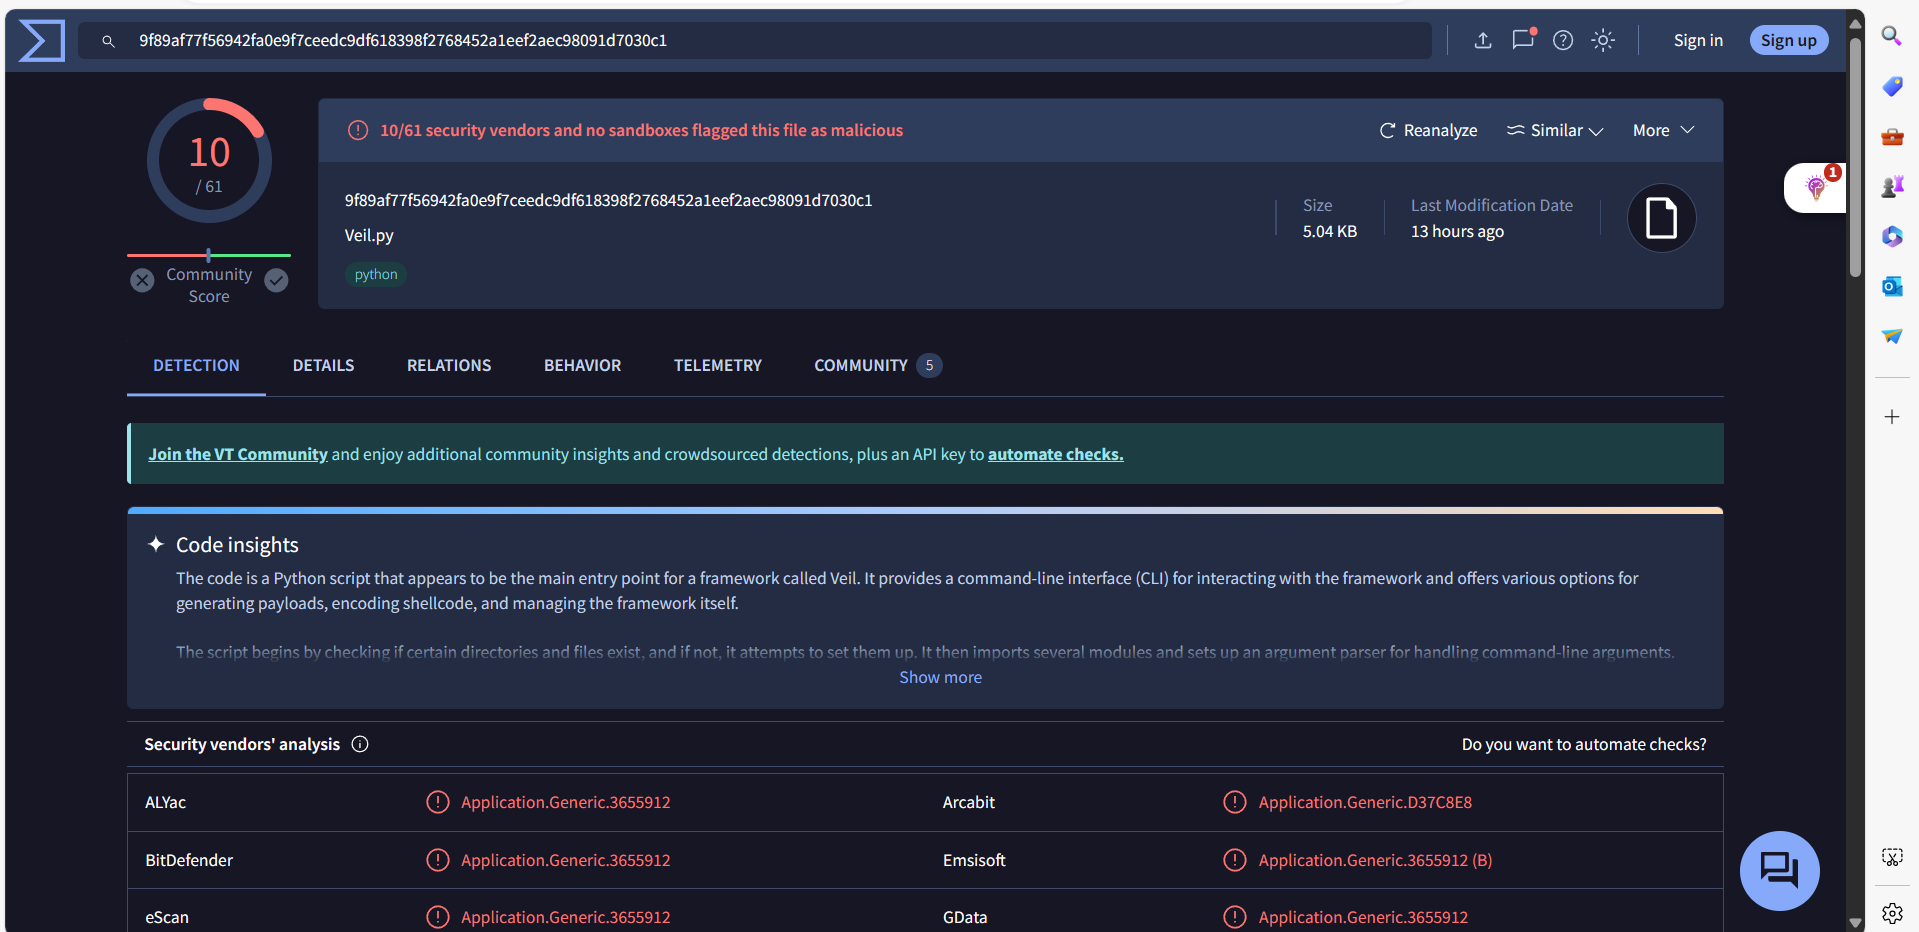
Task: Click the alert icon in the ALYac row
Action: (x=438, y=802)
